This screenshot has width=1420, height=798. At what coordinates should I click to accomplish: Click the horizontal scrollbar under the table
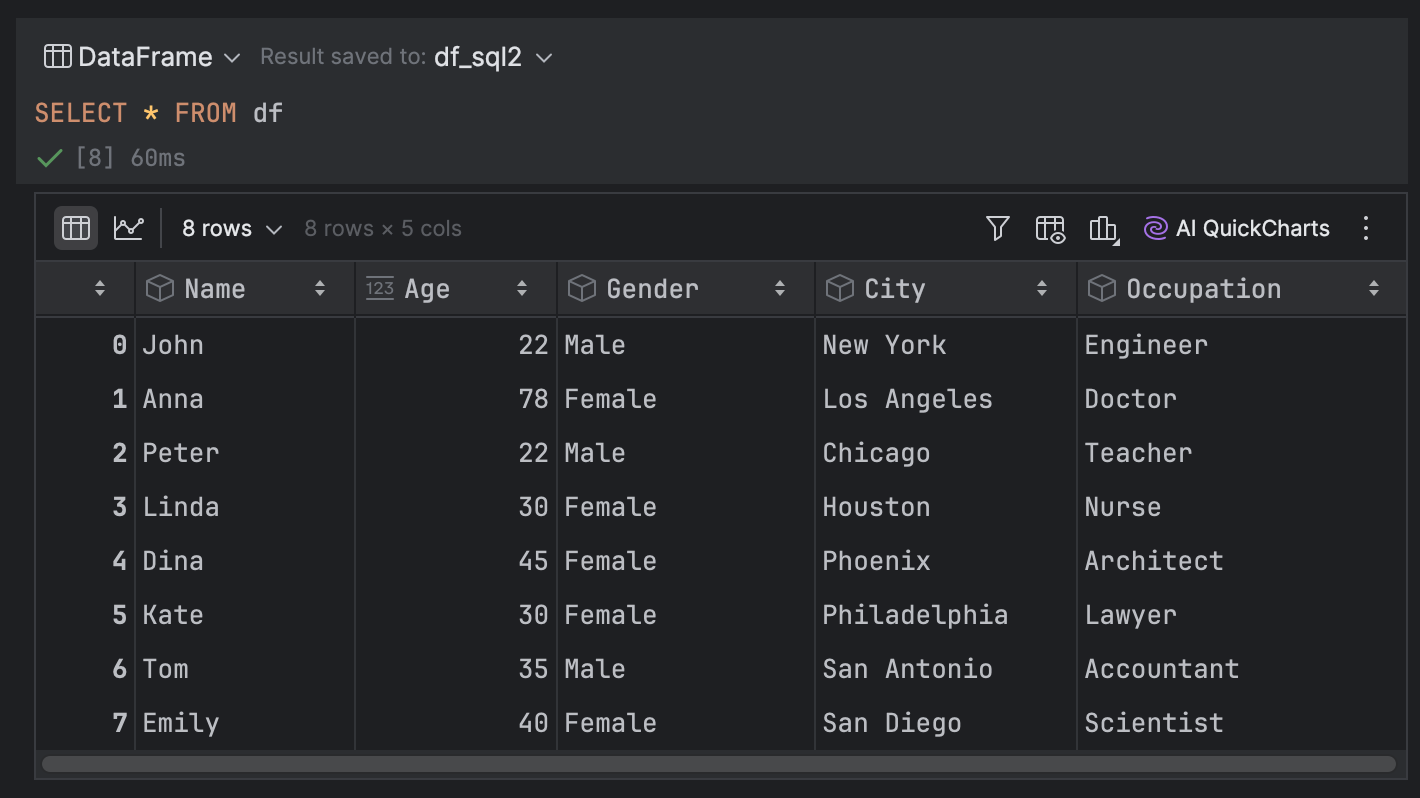click(x=718, y=764)
